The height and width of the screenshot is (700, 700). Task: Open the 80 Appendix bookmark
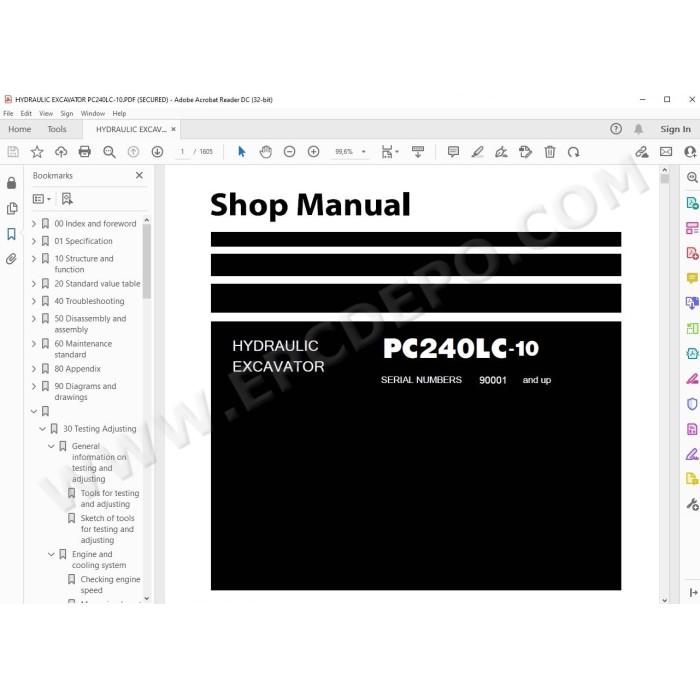point(77,369)
